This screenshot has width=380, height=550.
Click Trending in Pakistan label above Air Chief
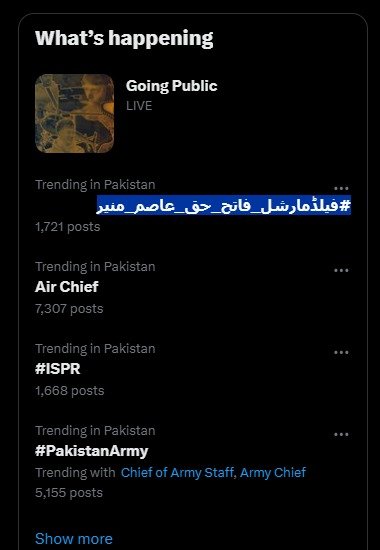click(95, 267)
